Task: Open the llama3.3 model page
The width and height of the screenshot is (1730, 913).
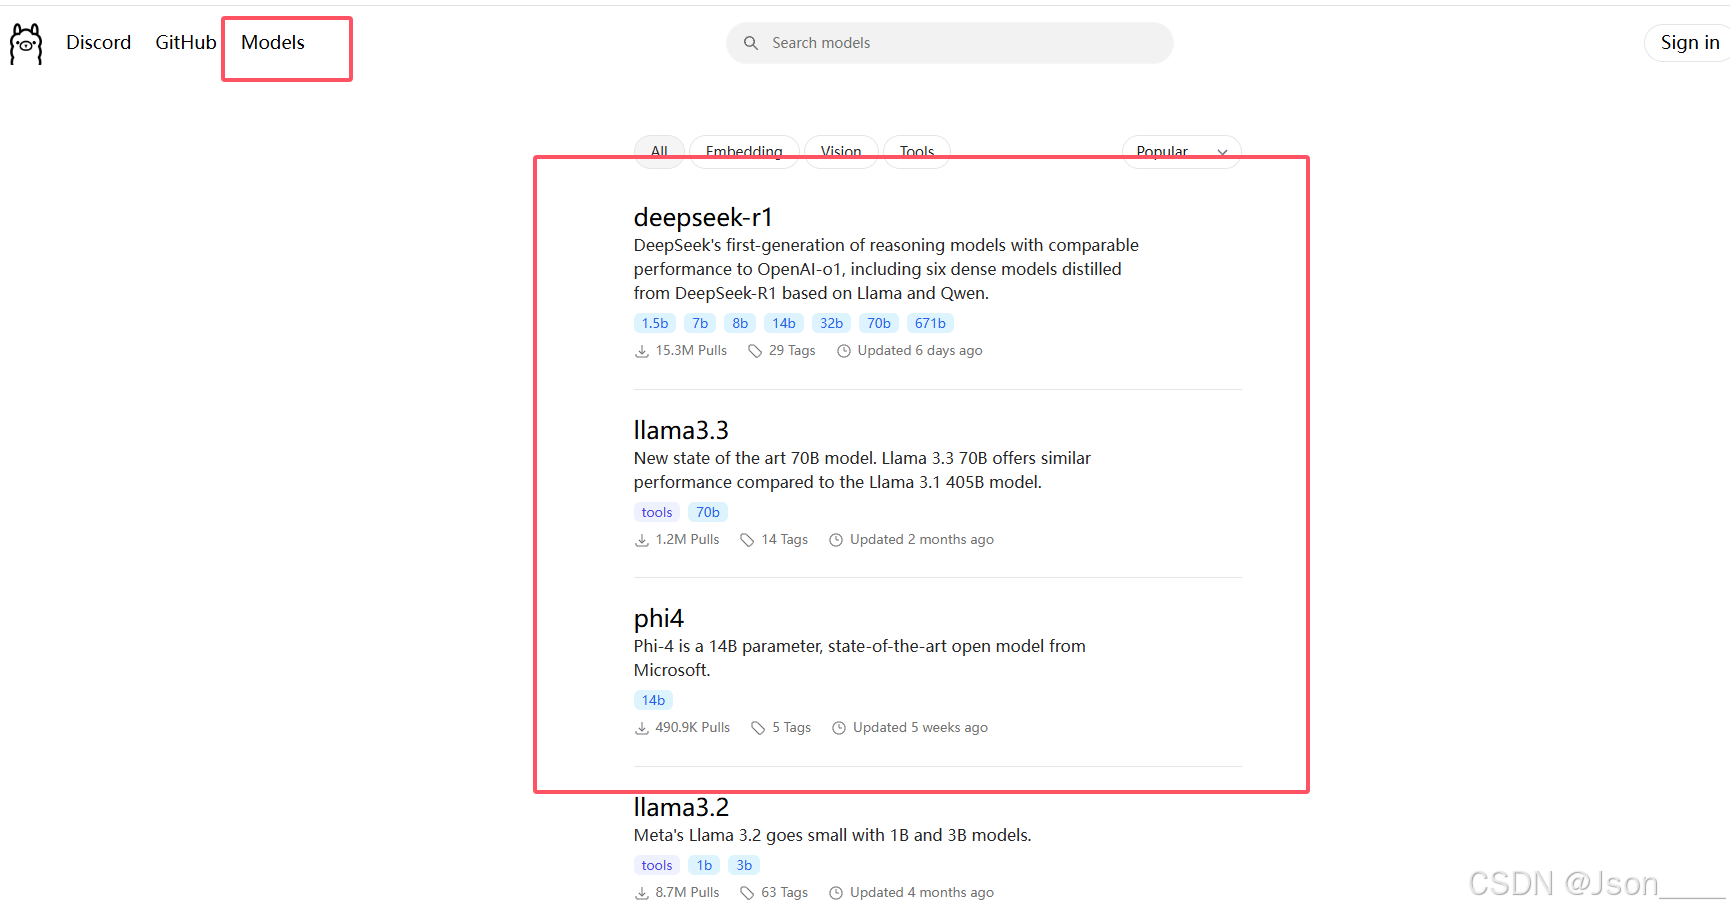Action: pyautogui.click(x=681, y=430)
